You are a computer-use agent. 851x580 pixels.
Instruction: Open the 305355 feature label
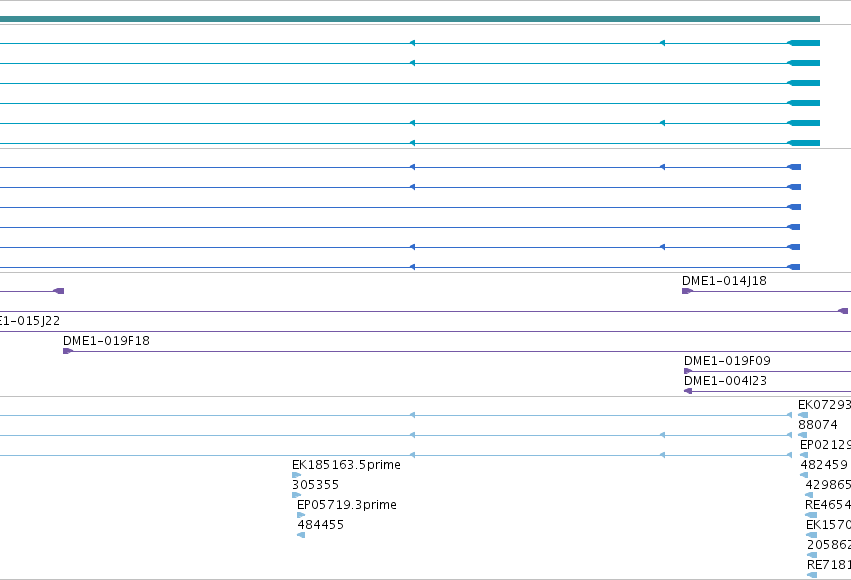[x=315, y=485]
